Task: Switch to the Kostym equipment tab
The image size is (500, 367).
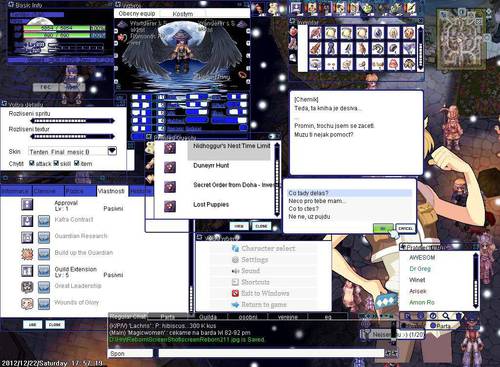Action: tap(183, 14)
